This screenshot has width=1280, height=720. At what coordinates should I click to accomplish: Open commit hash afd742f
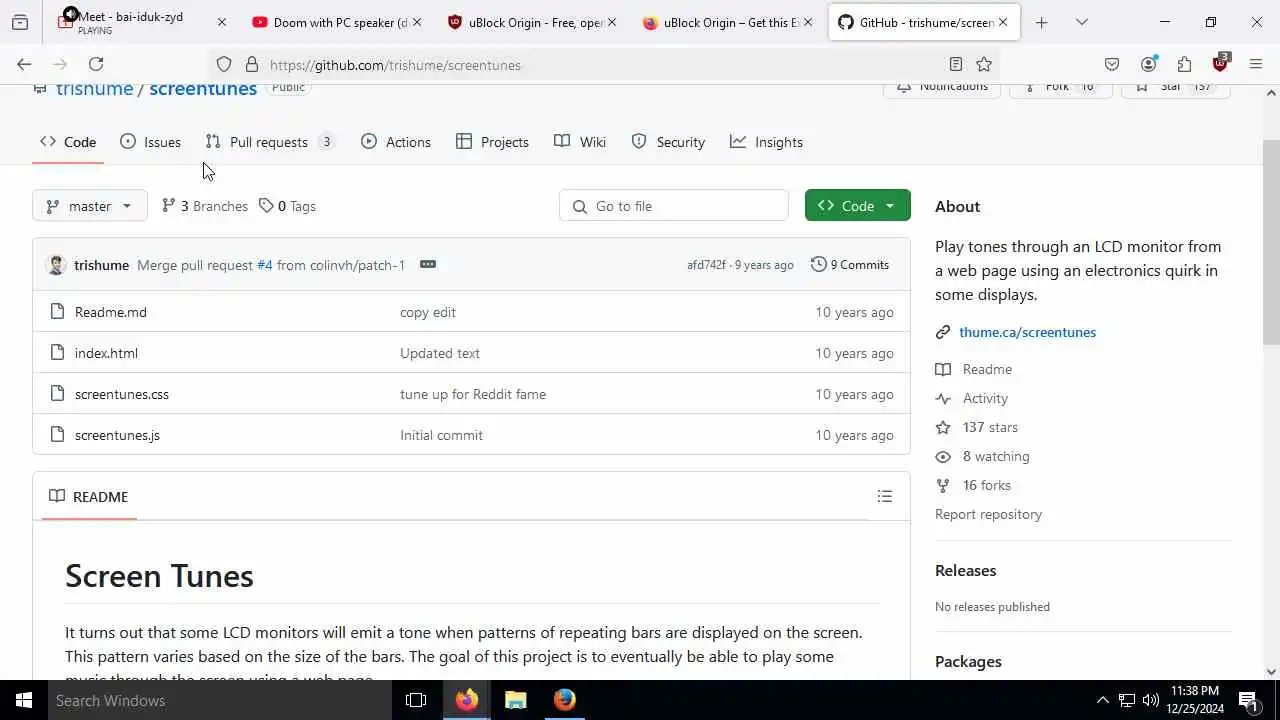coord(706,265)
